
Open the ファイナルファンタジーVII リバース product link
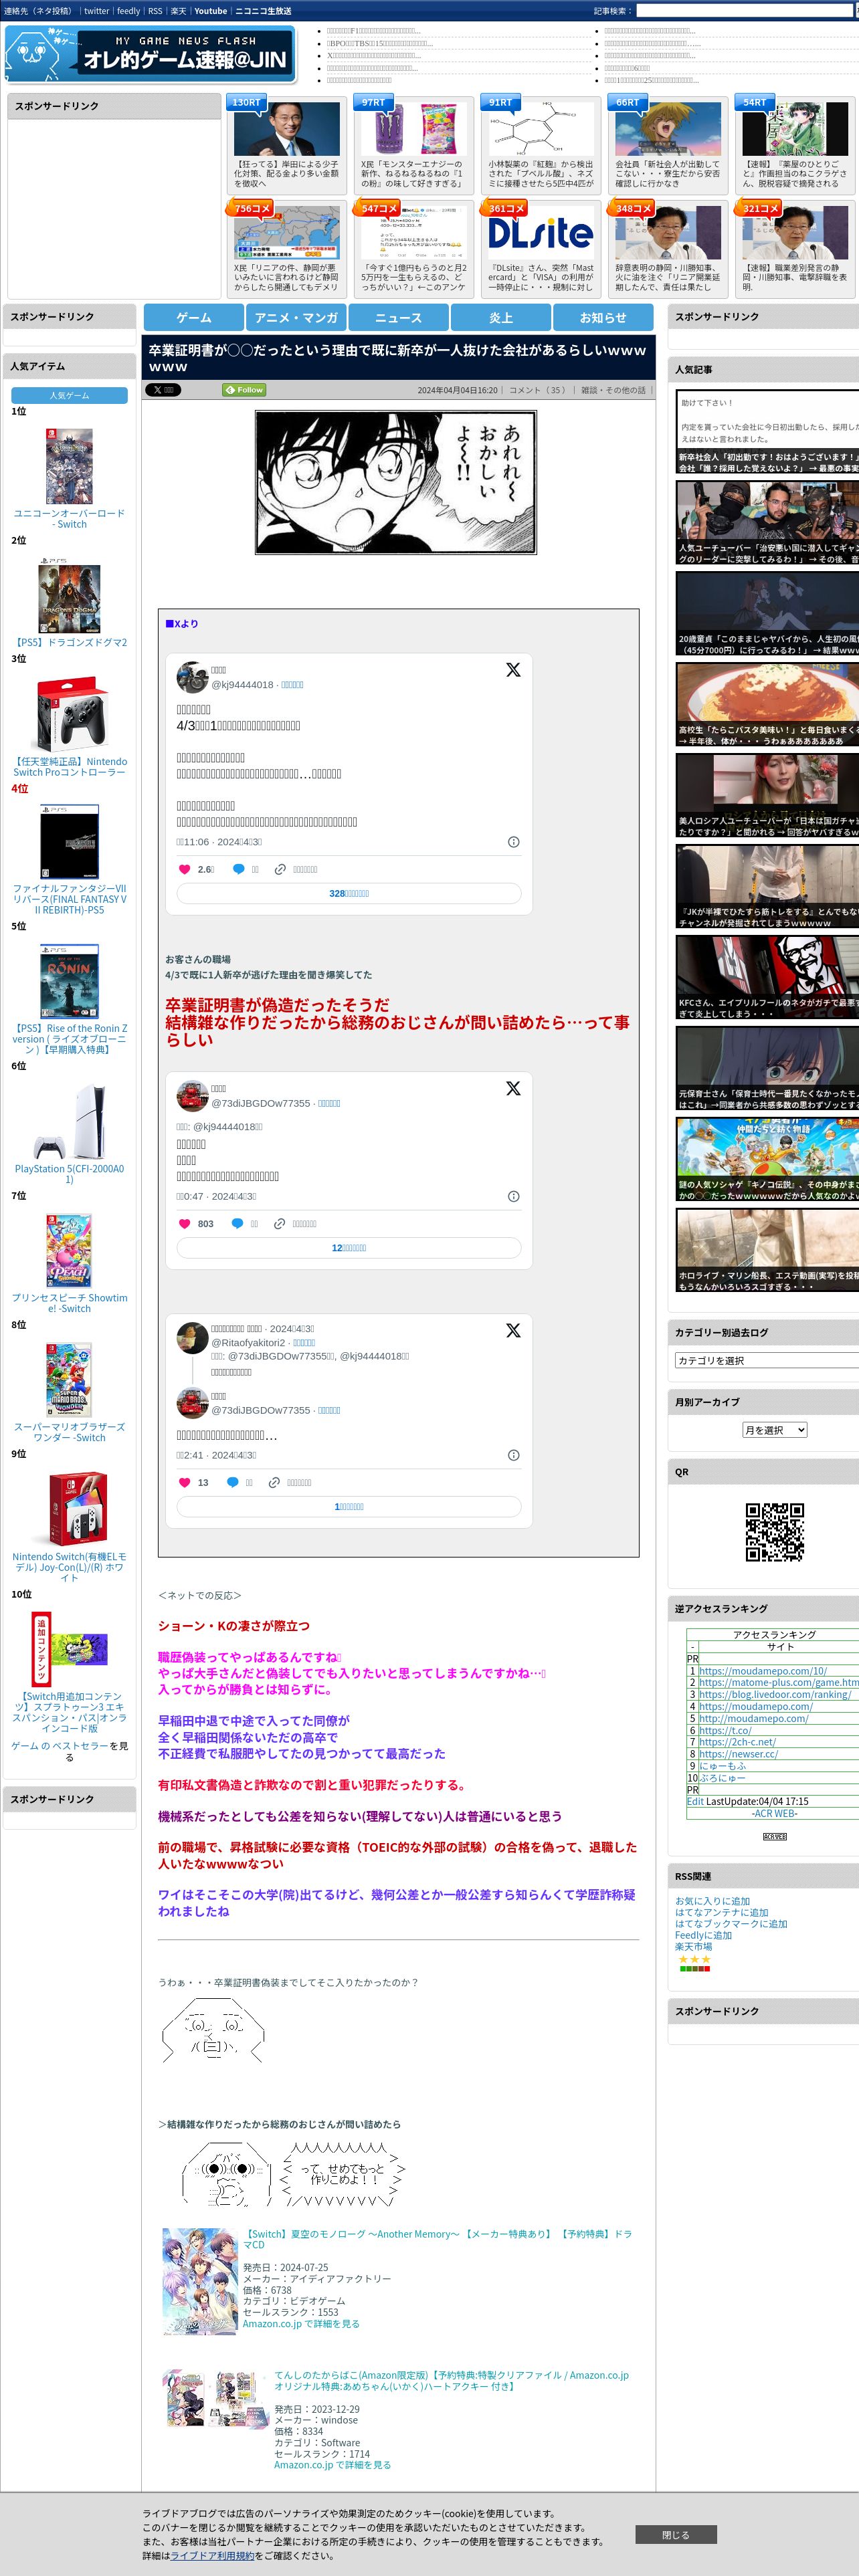[x=70, y=899]
